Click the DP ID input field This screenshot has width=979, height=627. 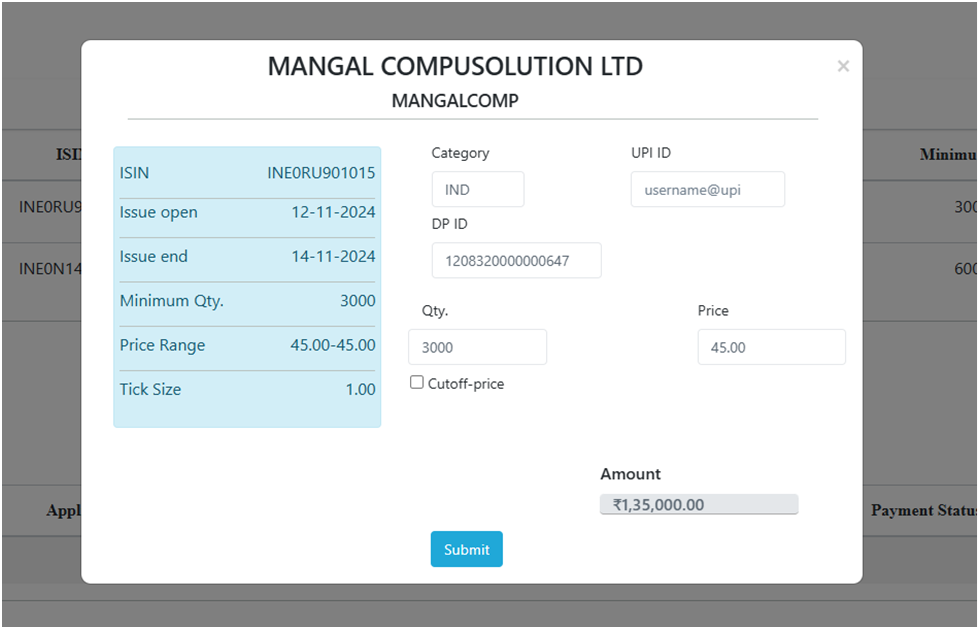click(x=516, y=260)
